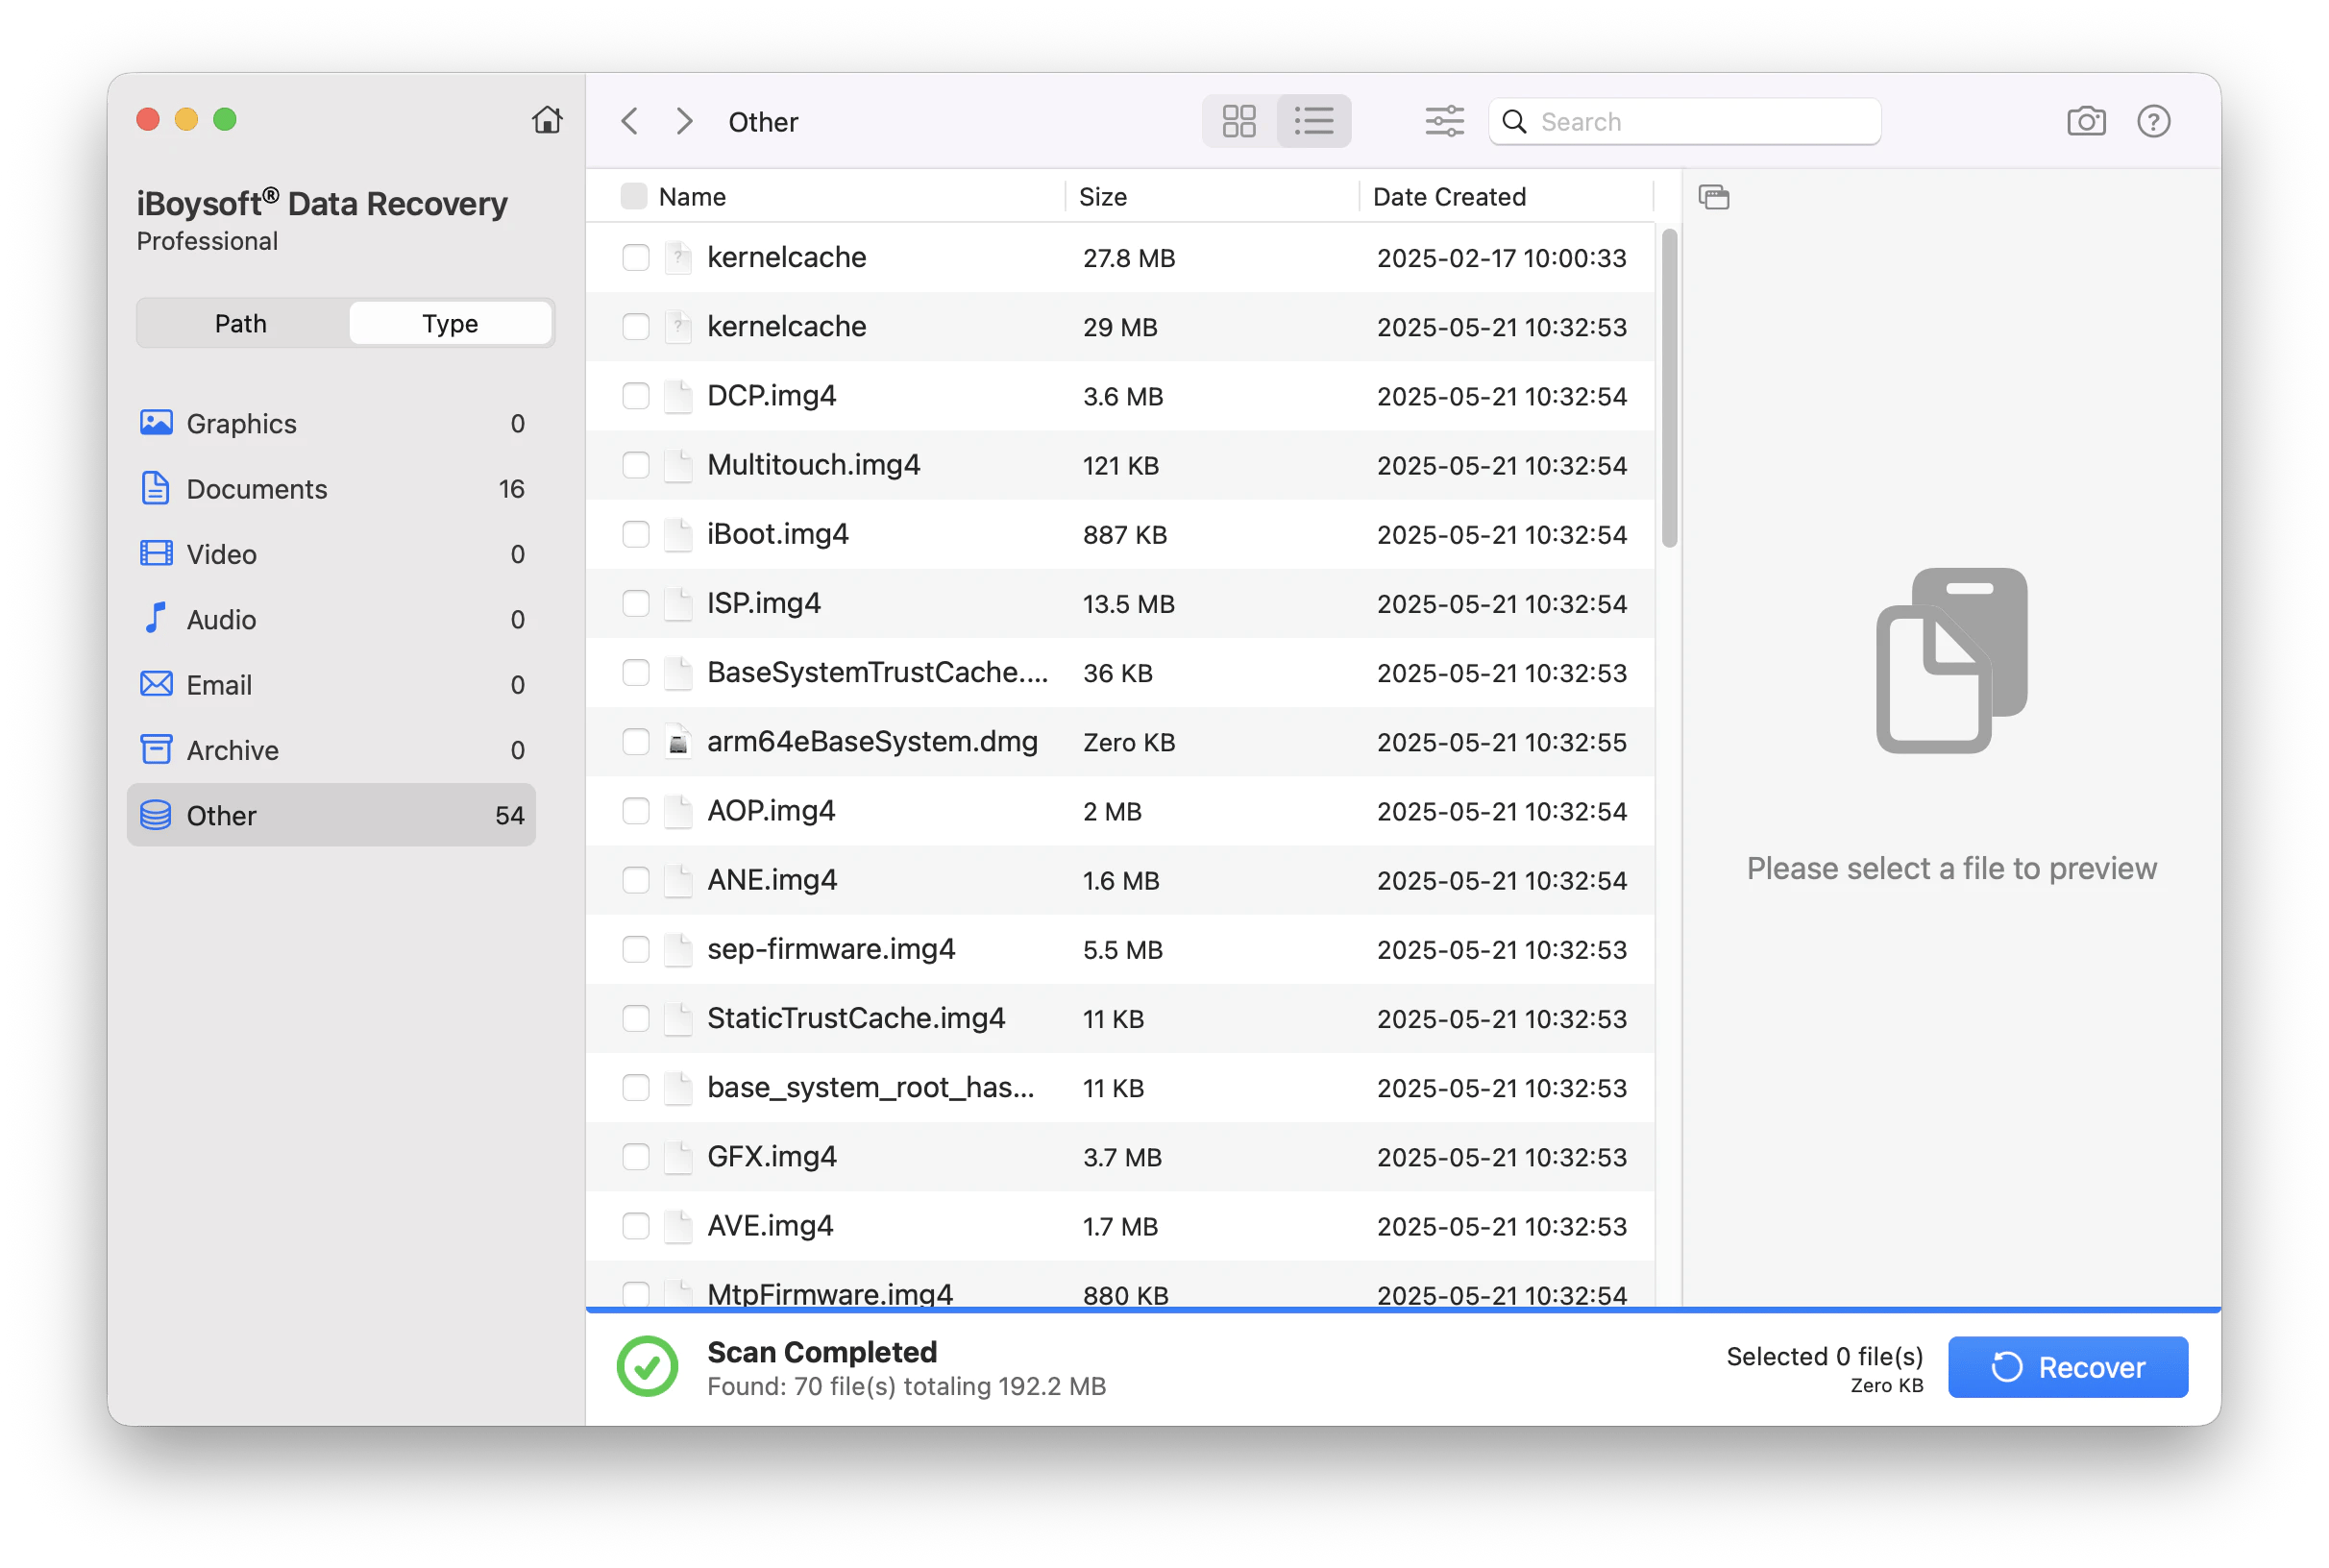This screenshot has height=1568, width=2329.
Task: Open the filter settings icon
Action: 1443,121
